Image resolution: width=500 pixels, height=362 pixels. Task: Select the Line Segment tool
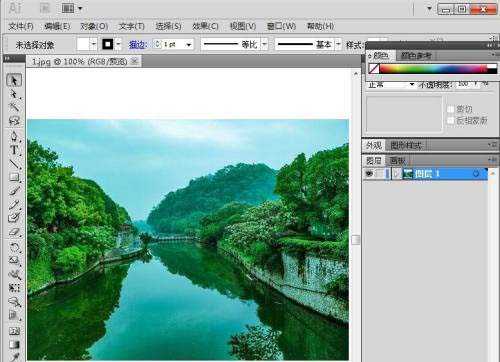(14, 164)
